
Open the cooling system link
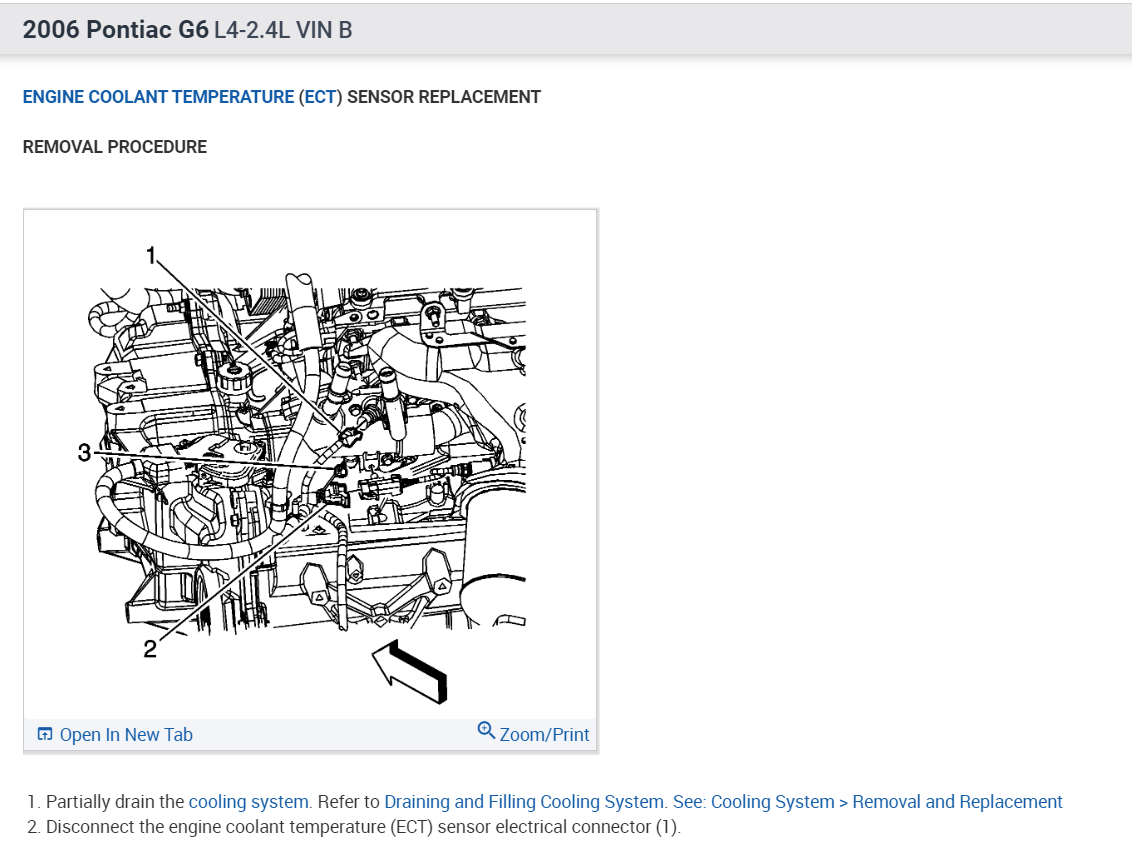tap(248, 802)
